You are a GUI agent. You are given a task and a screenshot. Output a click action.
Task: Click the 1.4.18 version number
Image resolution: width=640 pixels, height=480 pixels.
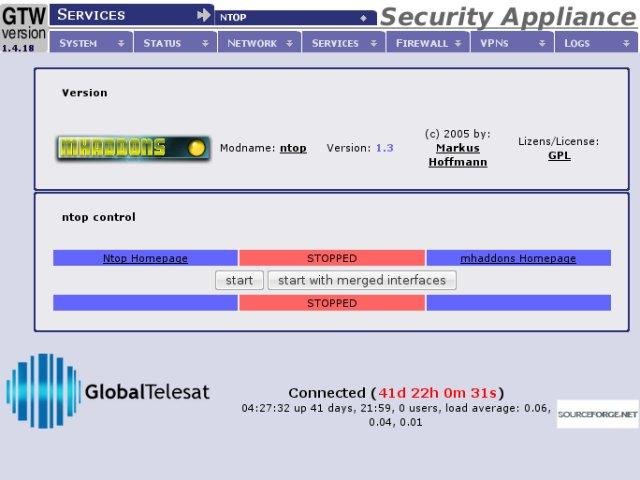pos(18,48)
